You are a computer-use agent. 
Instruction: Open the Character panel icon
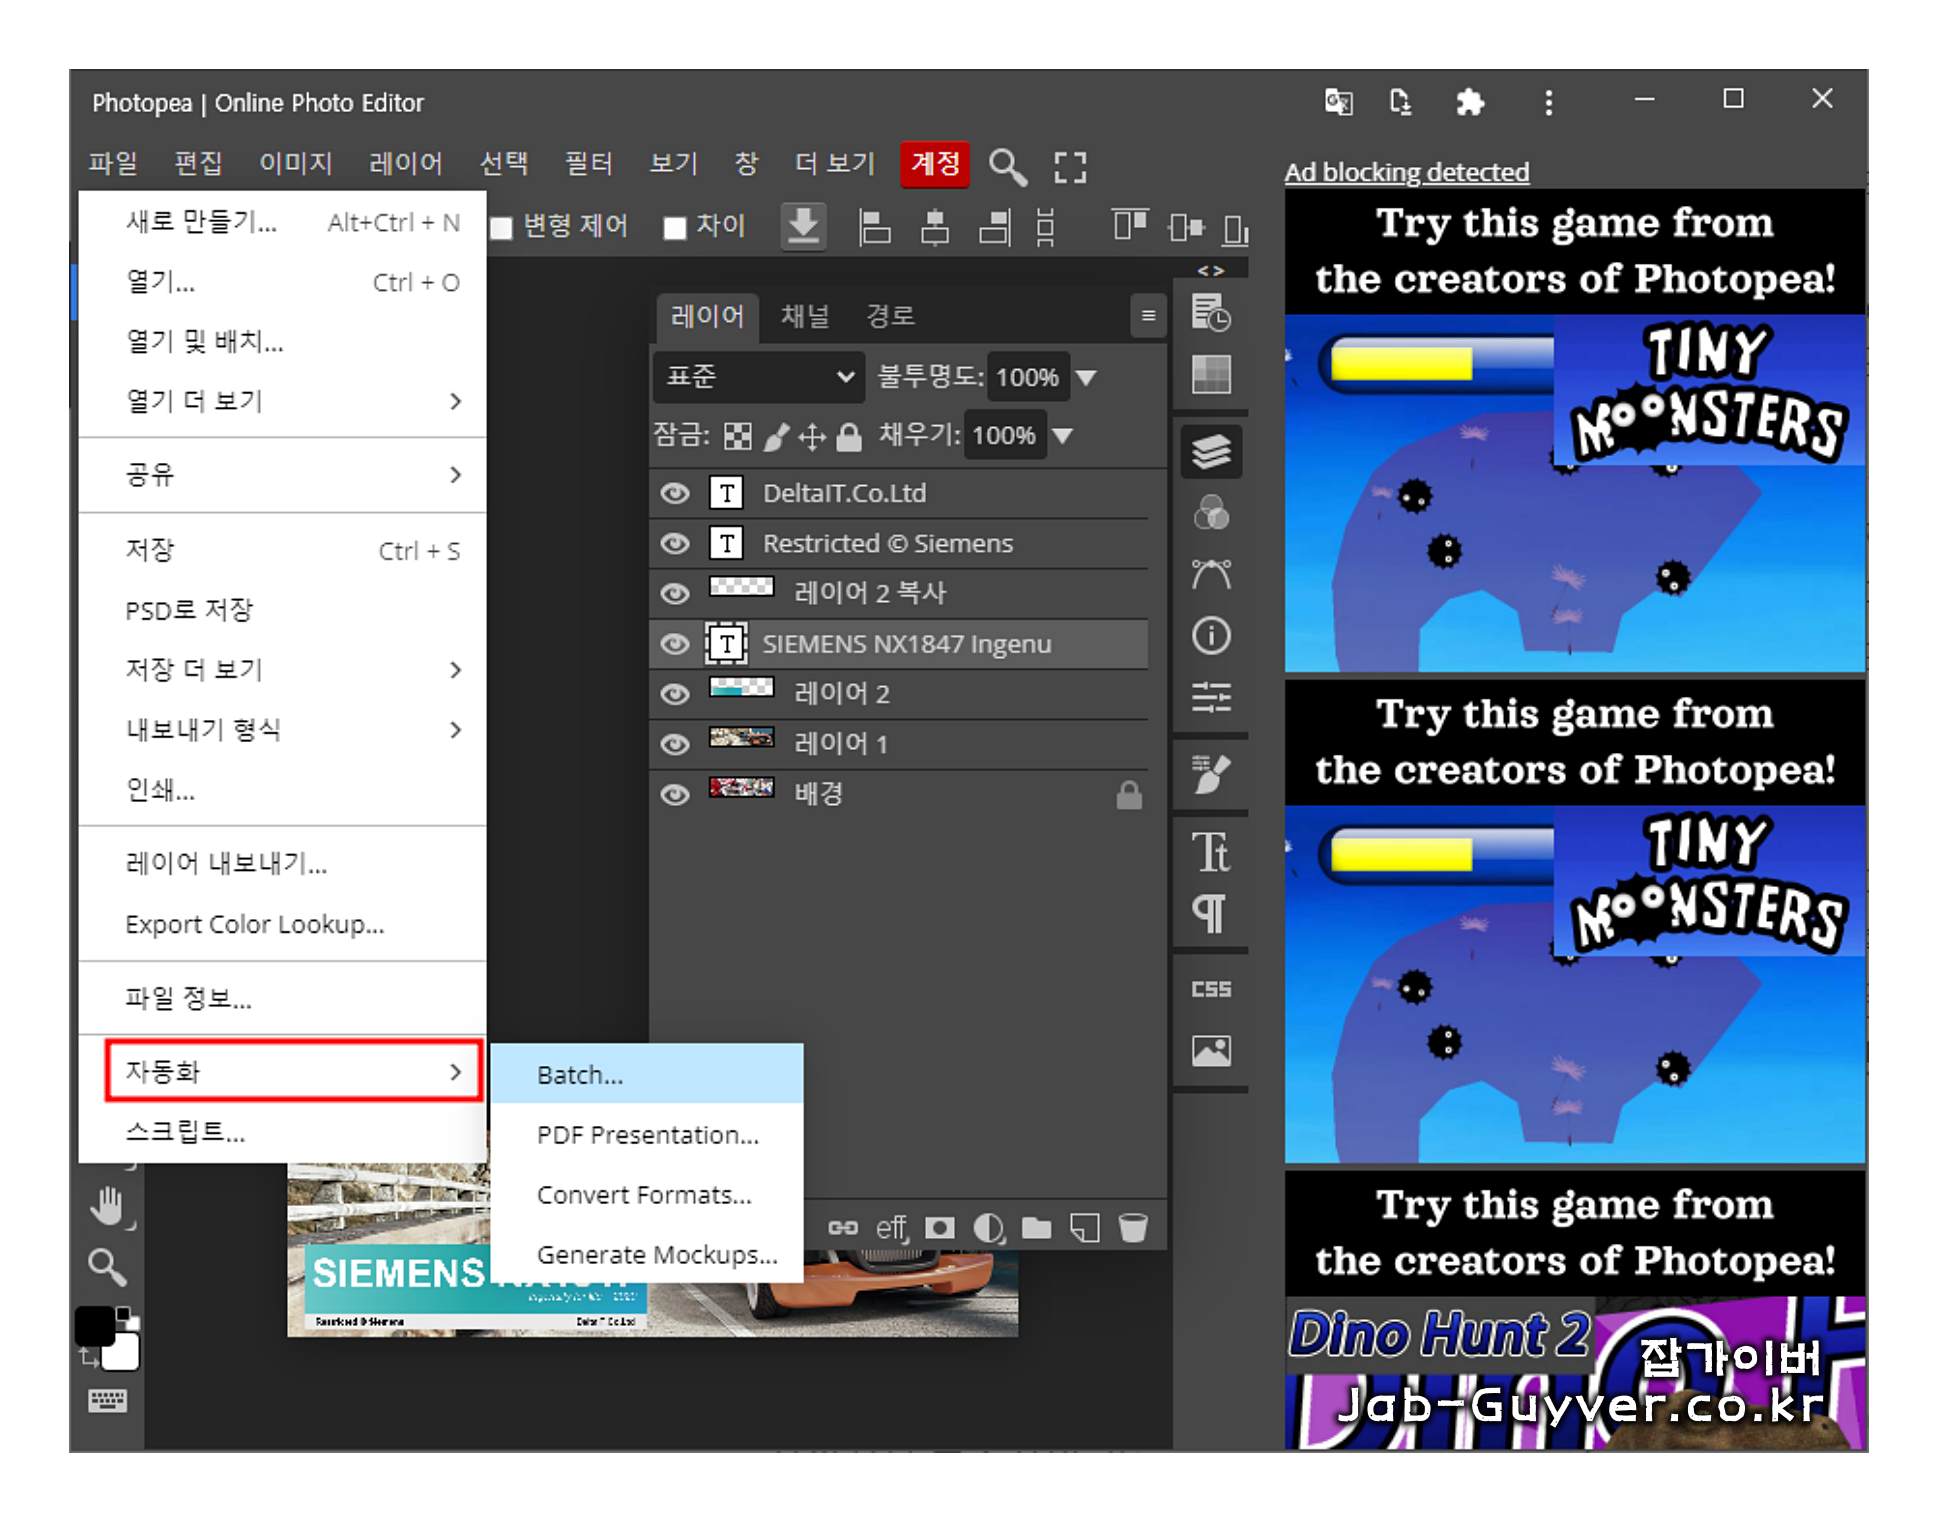(1210, 852)
